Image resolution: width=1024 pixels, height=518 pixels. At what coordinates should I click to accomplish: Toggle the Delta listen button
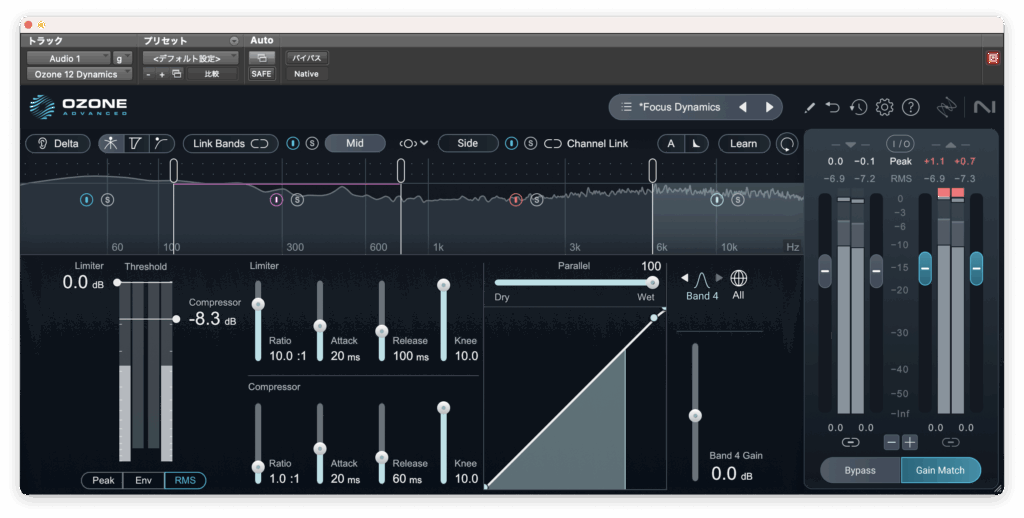tap(58, 143)
